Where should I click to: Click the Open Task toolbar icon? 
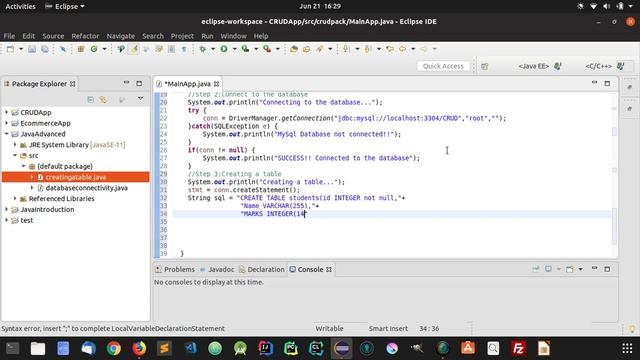pyautogui.click(x=307, y=49)
